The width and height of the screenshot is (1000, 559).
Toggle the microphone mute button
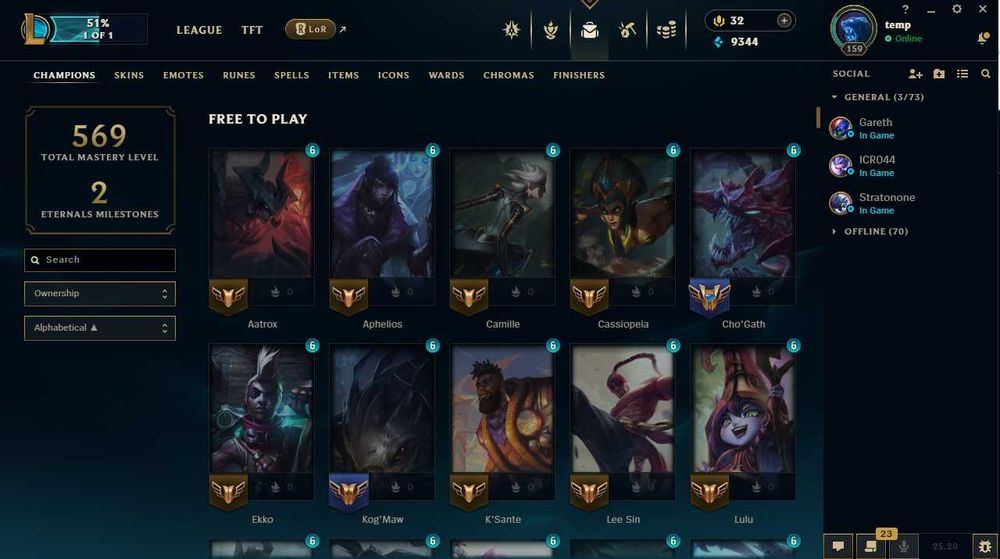click(x=903, y=546)
